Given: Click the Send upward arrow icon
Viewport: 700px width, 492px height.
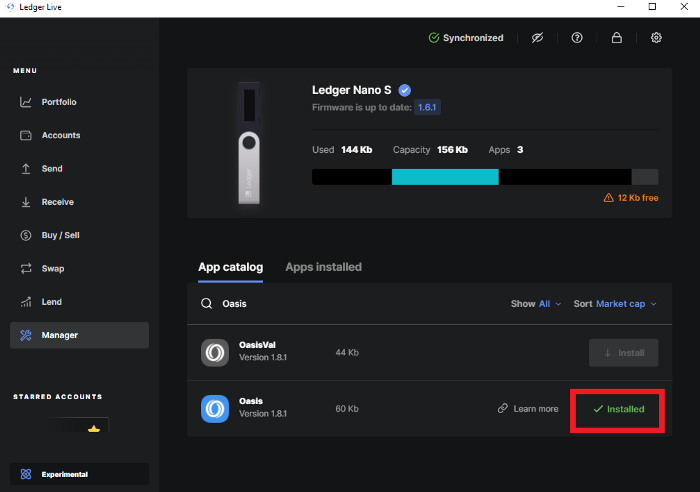Looking at the screenshot, I should click(x=26, y=169).
